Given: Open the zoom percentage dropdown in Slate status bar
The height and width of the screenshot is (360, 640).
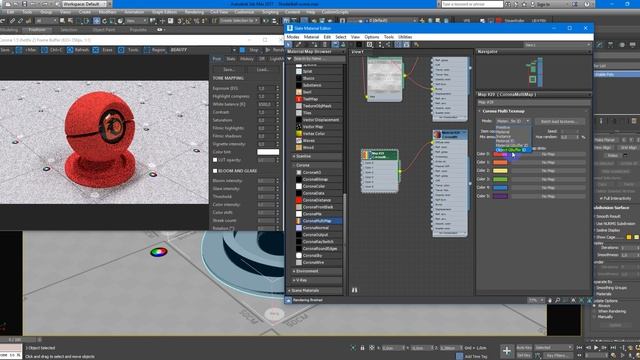Looking at the screenshot, I should (536, 300).
